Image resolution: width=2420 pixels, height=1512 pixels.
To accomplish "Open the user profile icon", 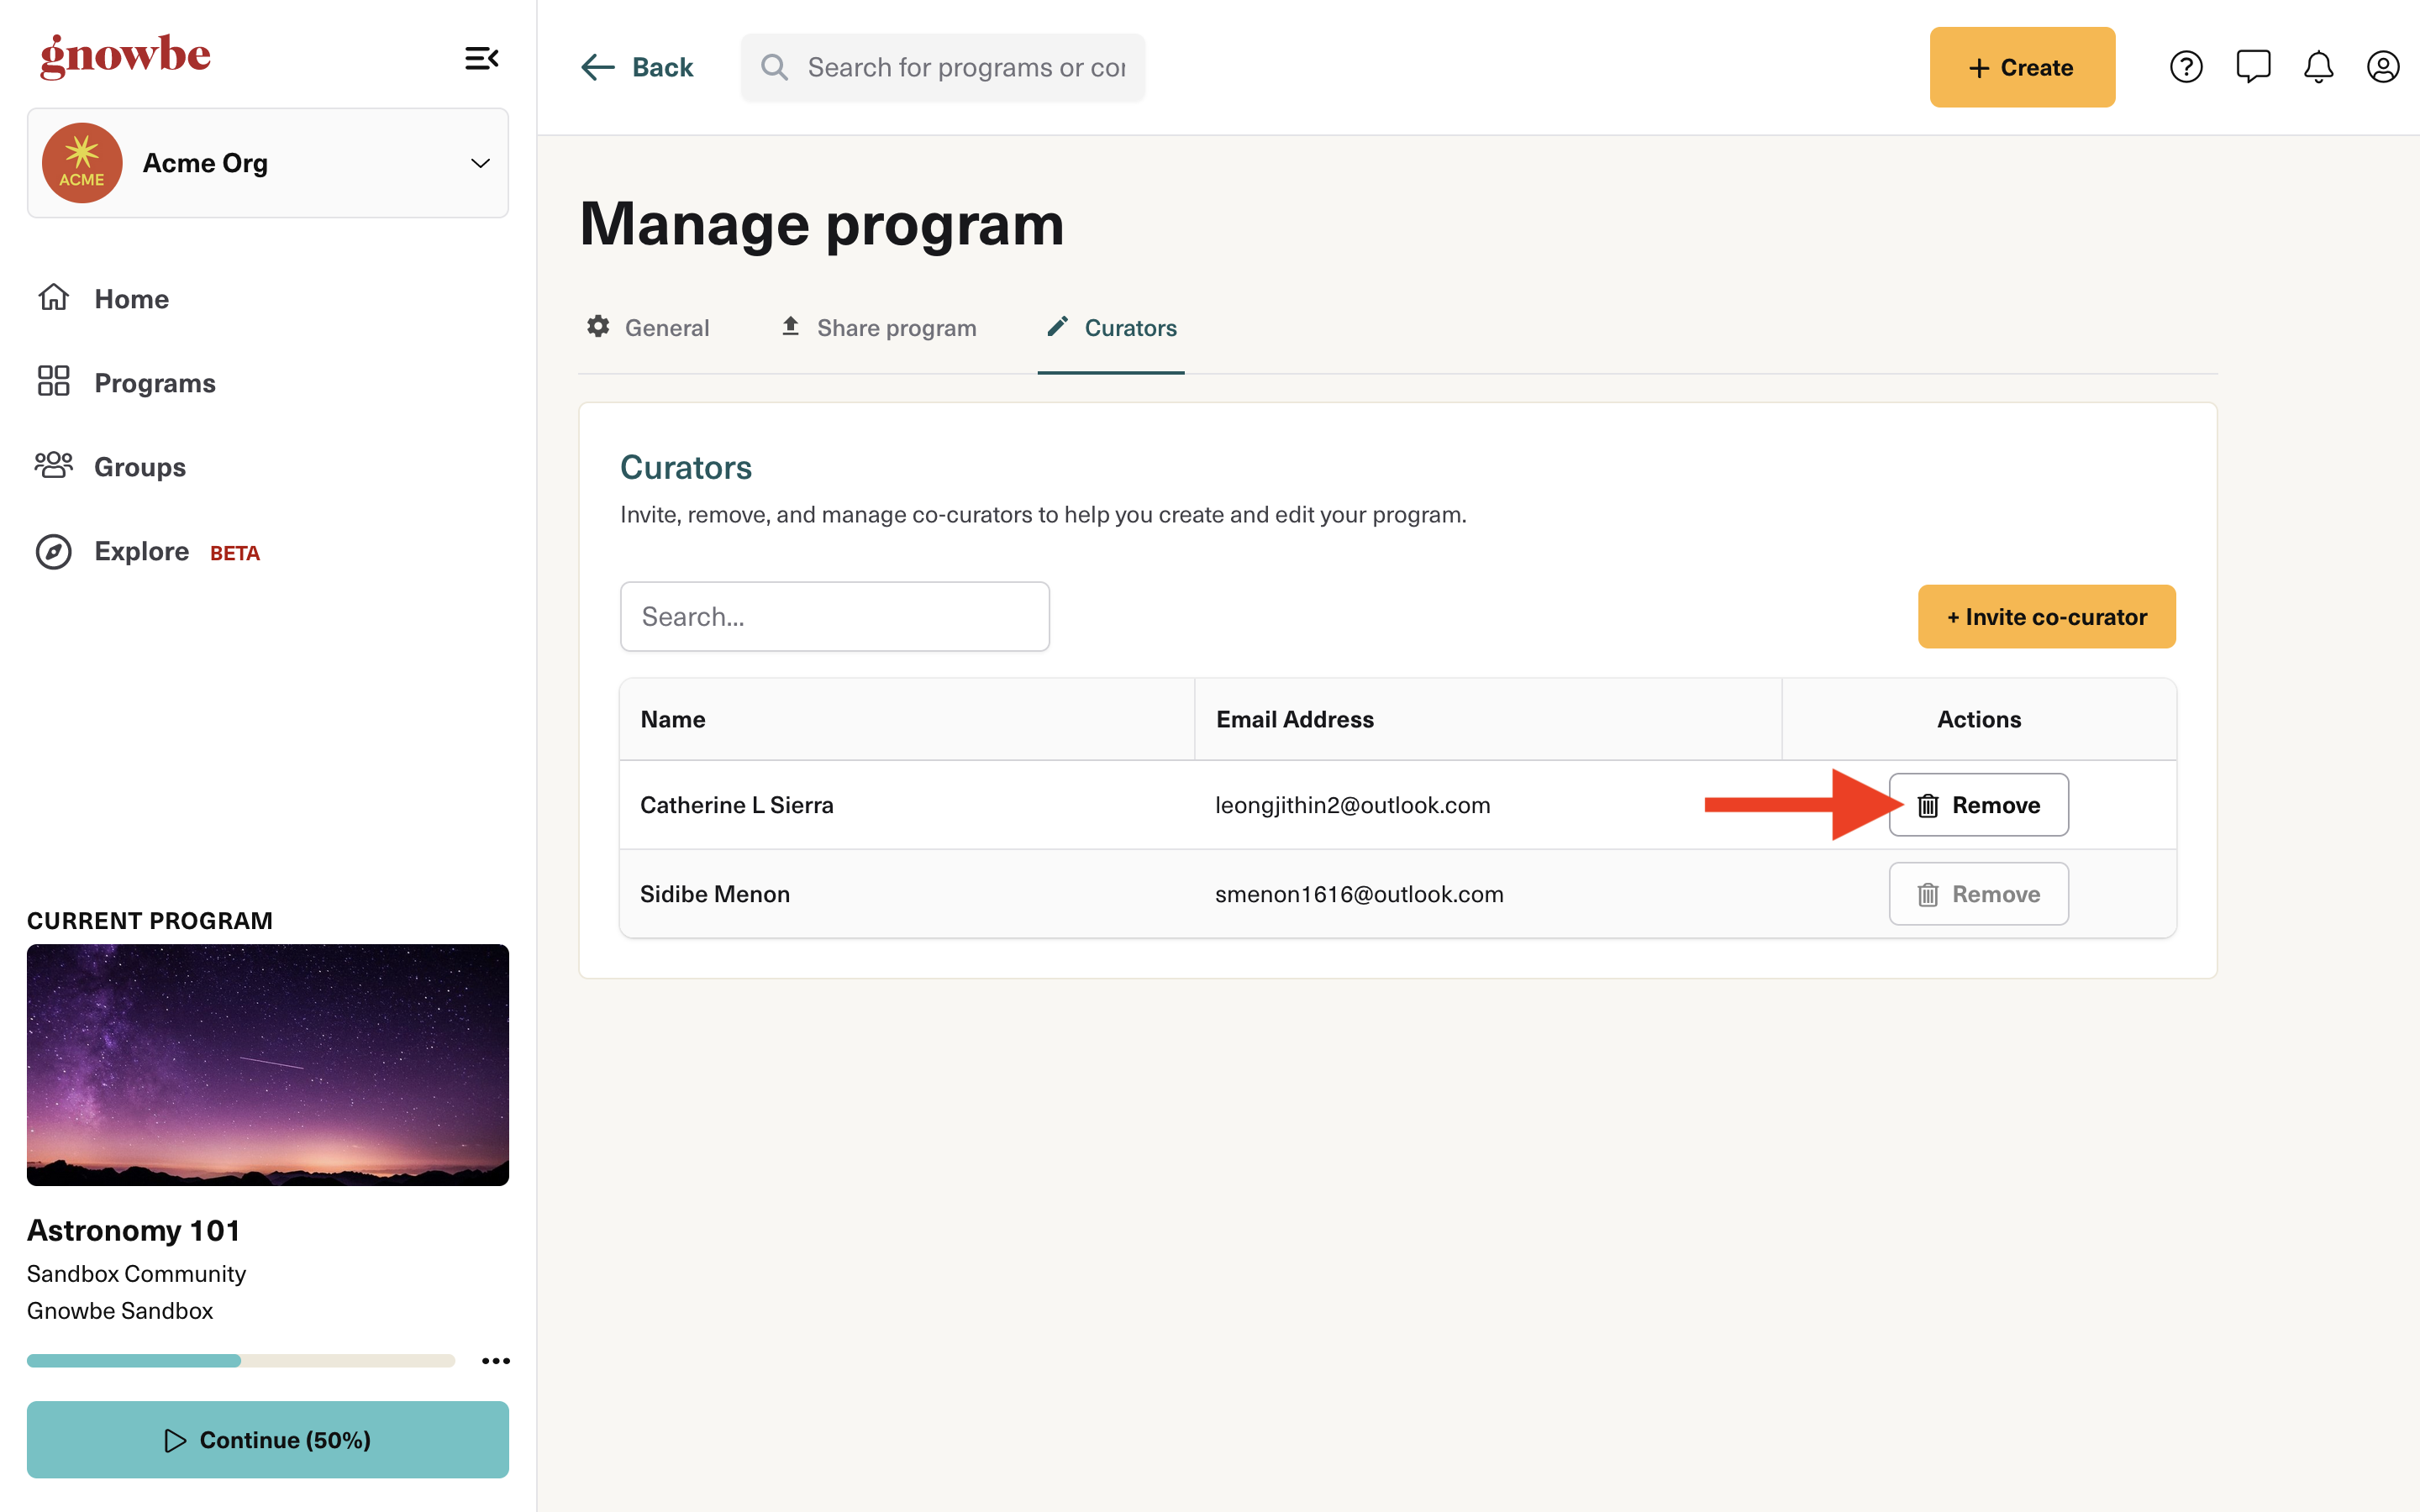I will coord(2383,67).
